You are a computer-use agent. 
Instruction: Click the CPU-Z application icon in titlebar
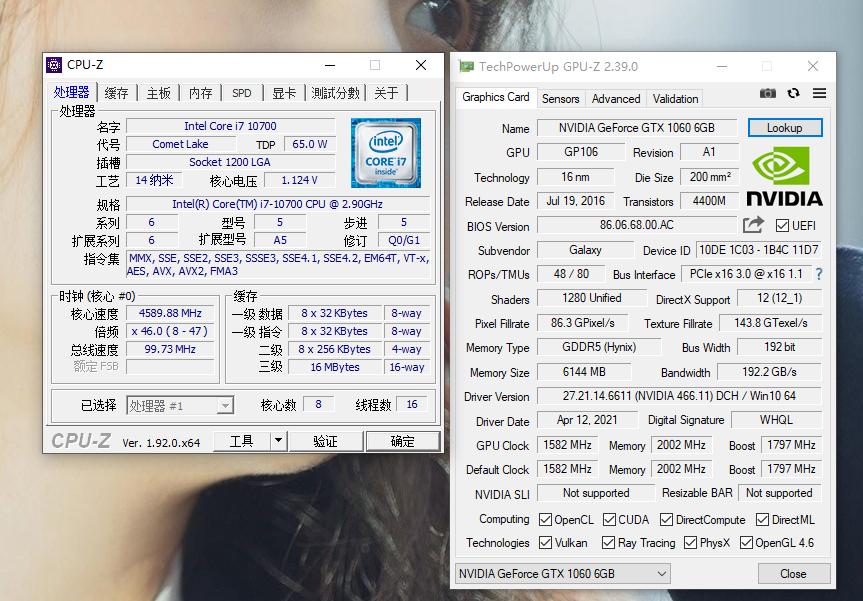53,64
